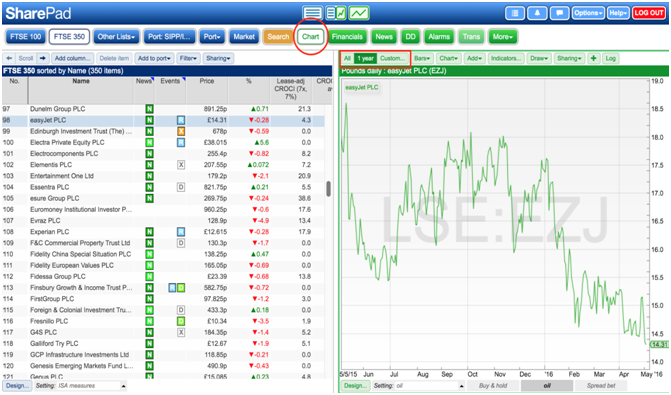Open the More dropdown menu

(502, 37)
